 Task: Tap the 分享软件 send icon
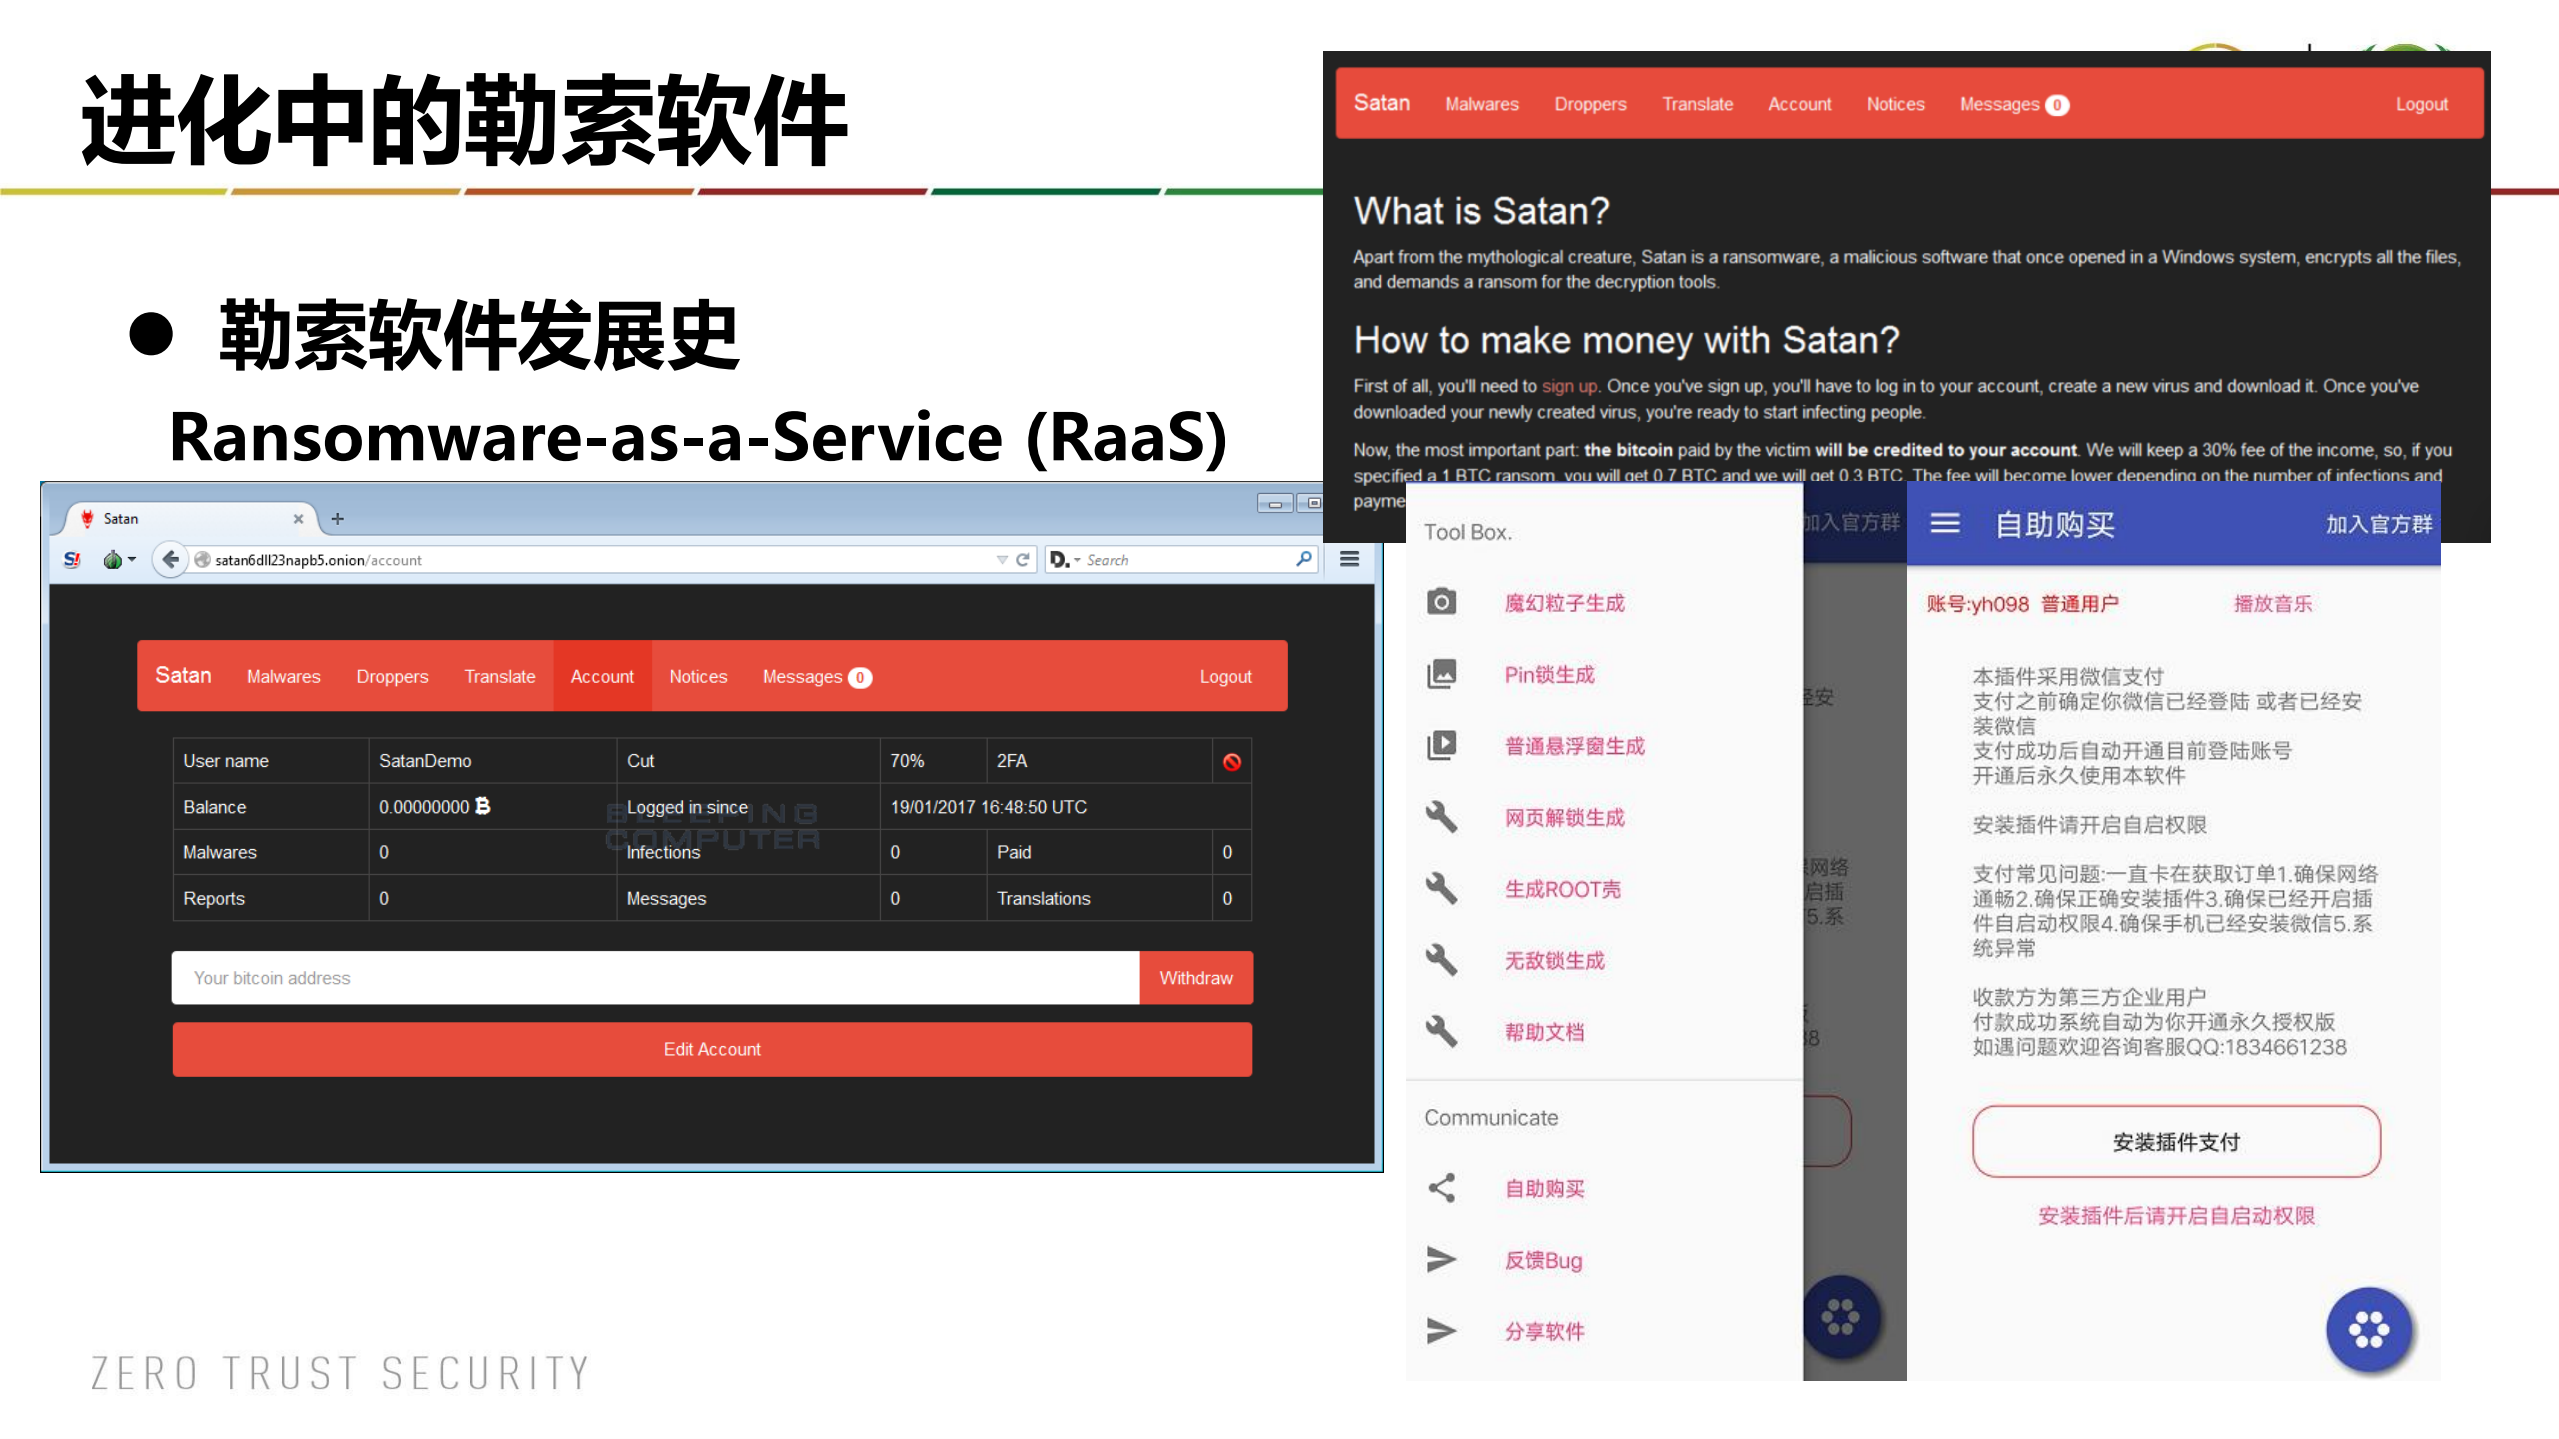(x=1441, y=1330)
